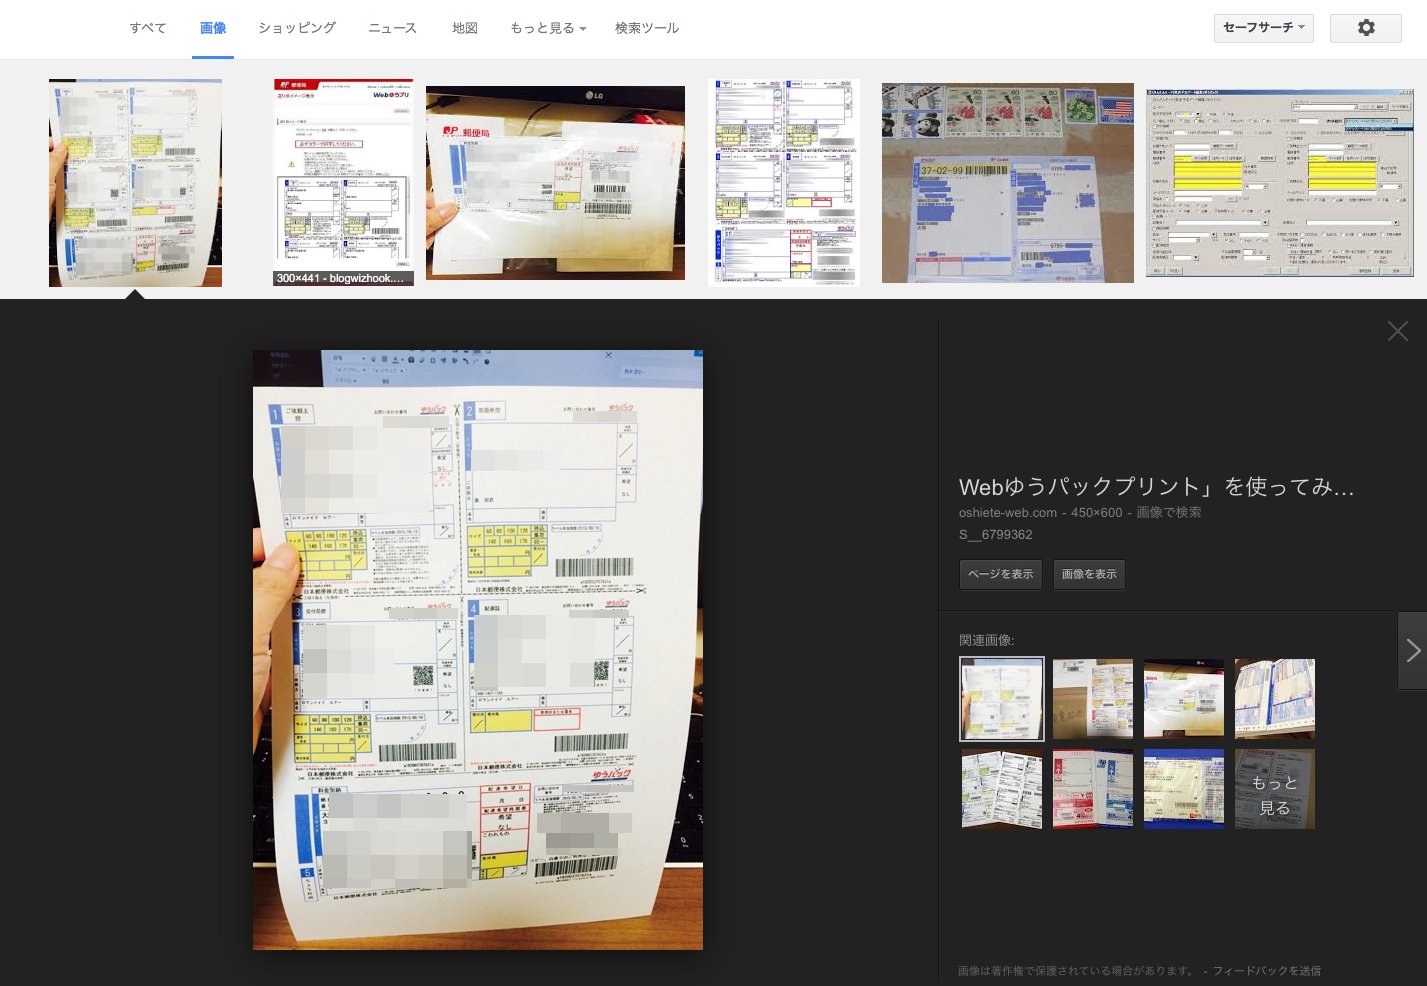Screen dimensions: 1427x986
Task: Open the white label-sheet scan thumbnail
Action: [784, 183]
